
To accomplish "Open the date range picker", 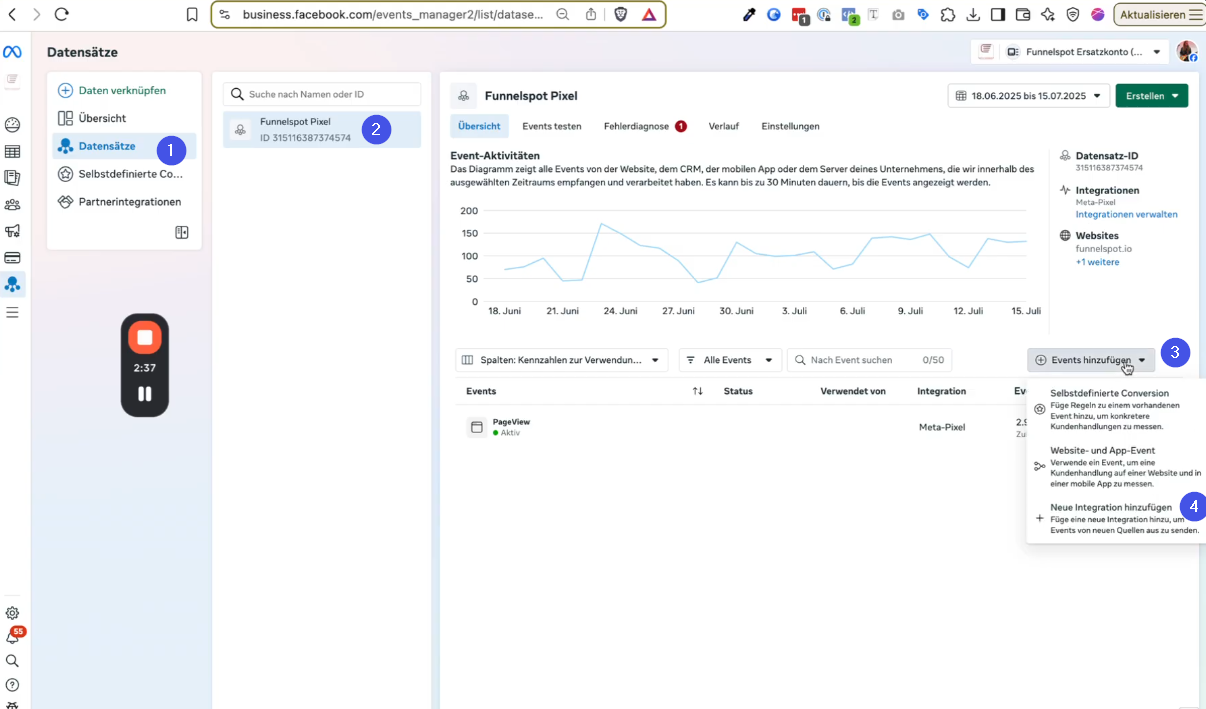I will pyautogui.click(x=1028, y=96).
